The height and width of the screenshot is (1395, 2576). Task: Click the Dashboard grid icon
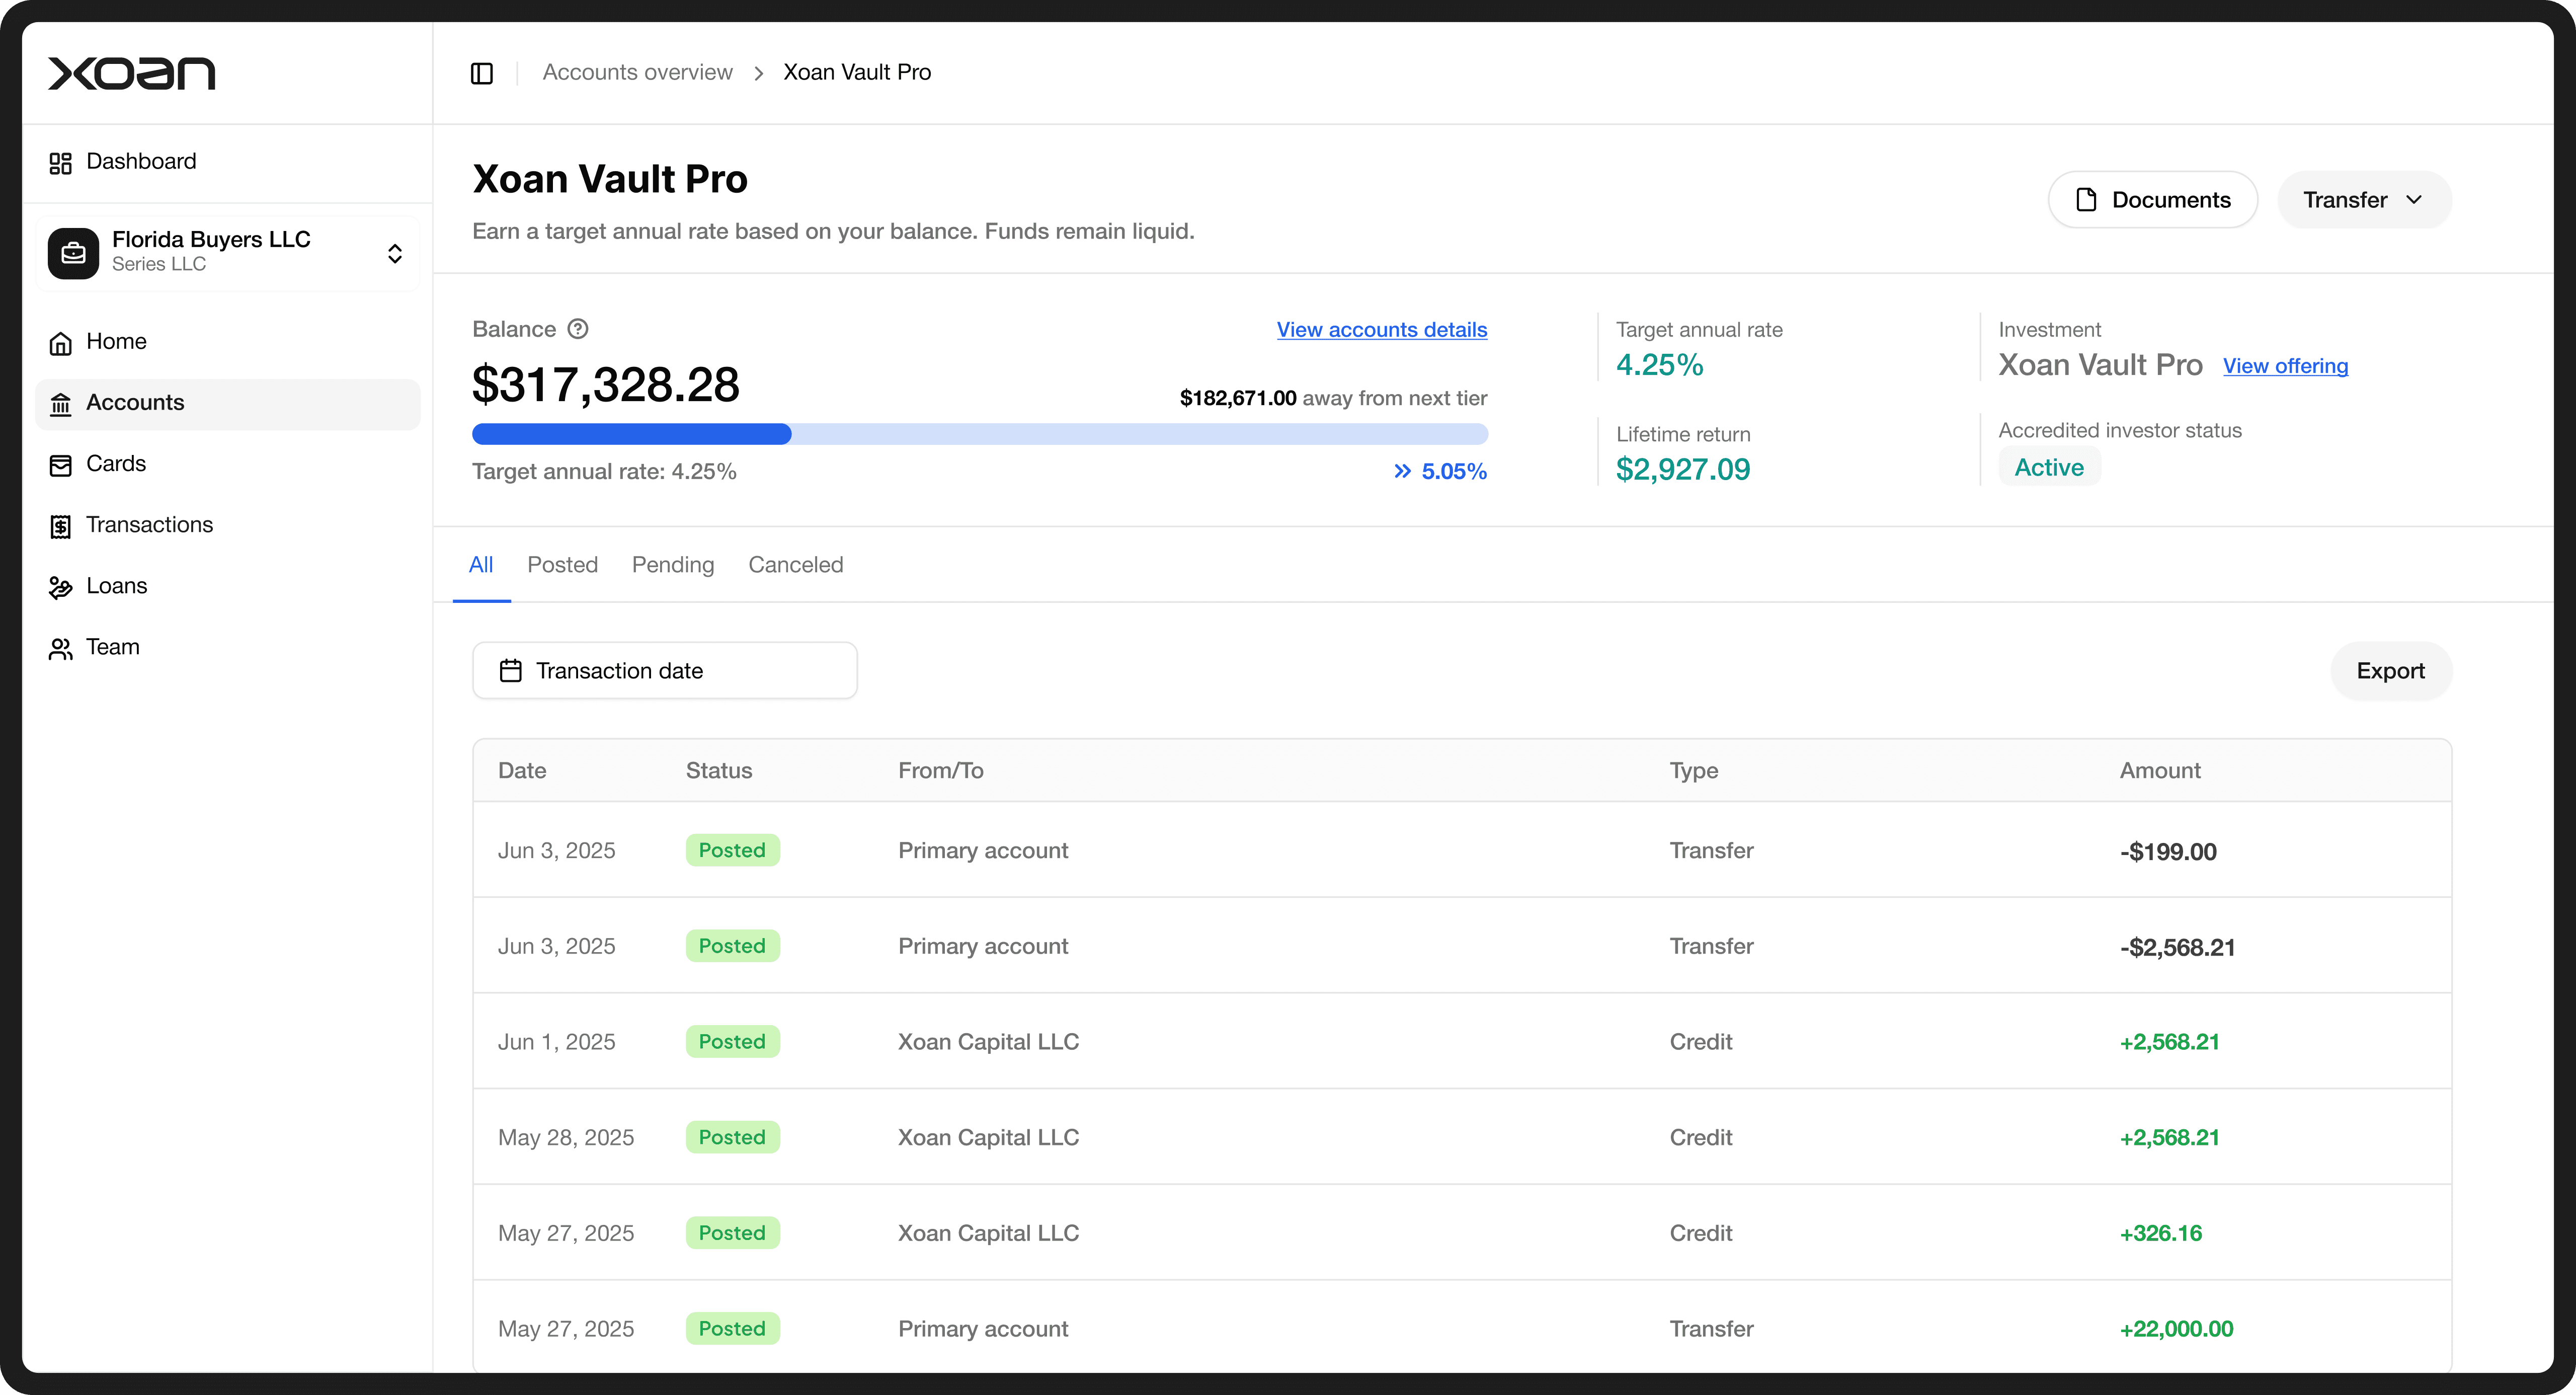coord(60,163)
